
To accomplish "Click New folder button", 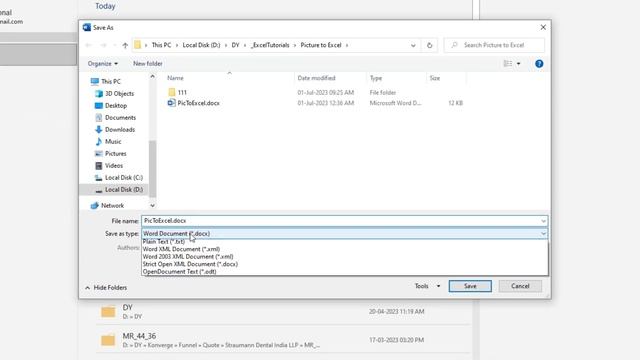I will [148, 64].
